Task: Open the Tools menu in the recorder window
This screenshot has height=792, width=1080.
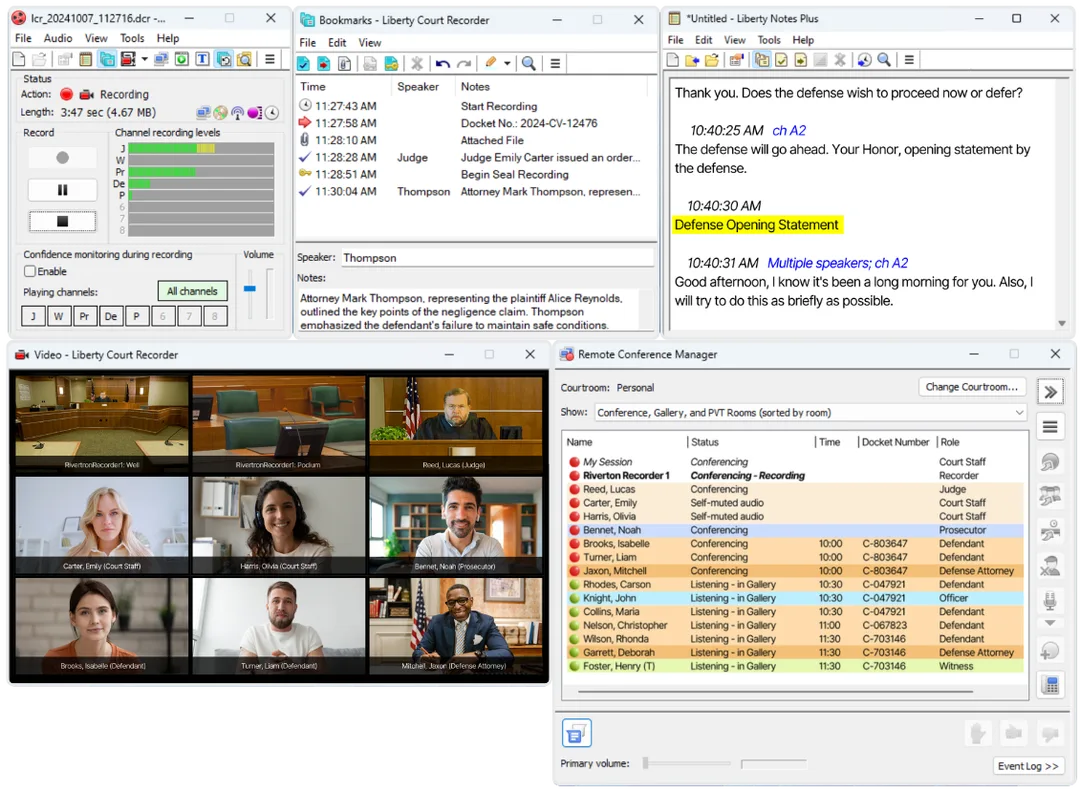Action: [x=132, y=39]
